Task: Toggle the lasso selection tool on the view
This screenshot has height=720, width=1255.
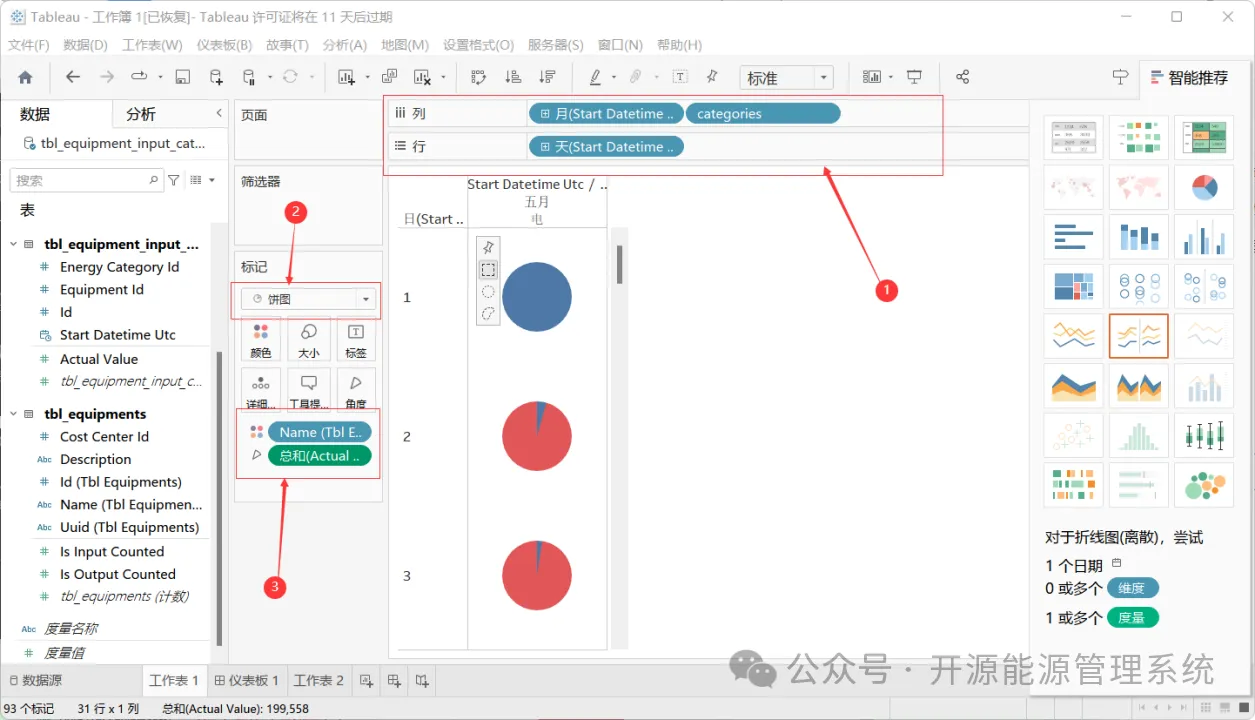Action: click(489, 313)
